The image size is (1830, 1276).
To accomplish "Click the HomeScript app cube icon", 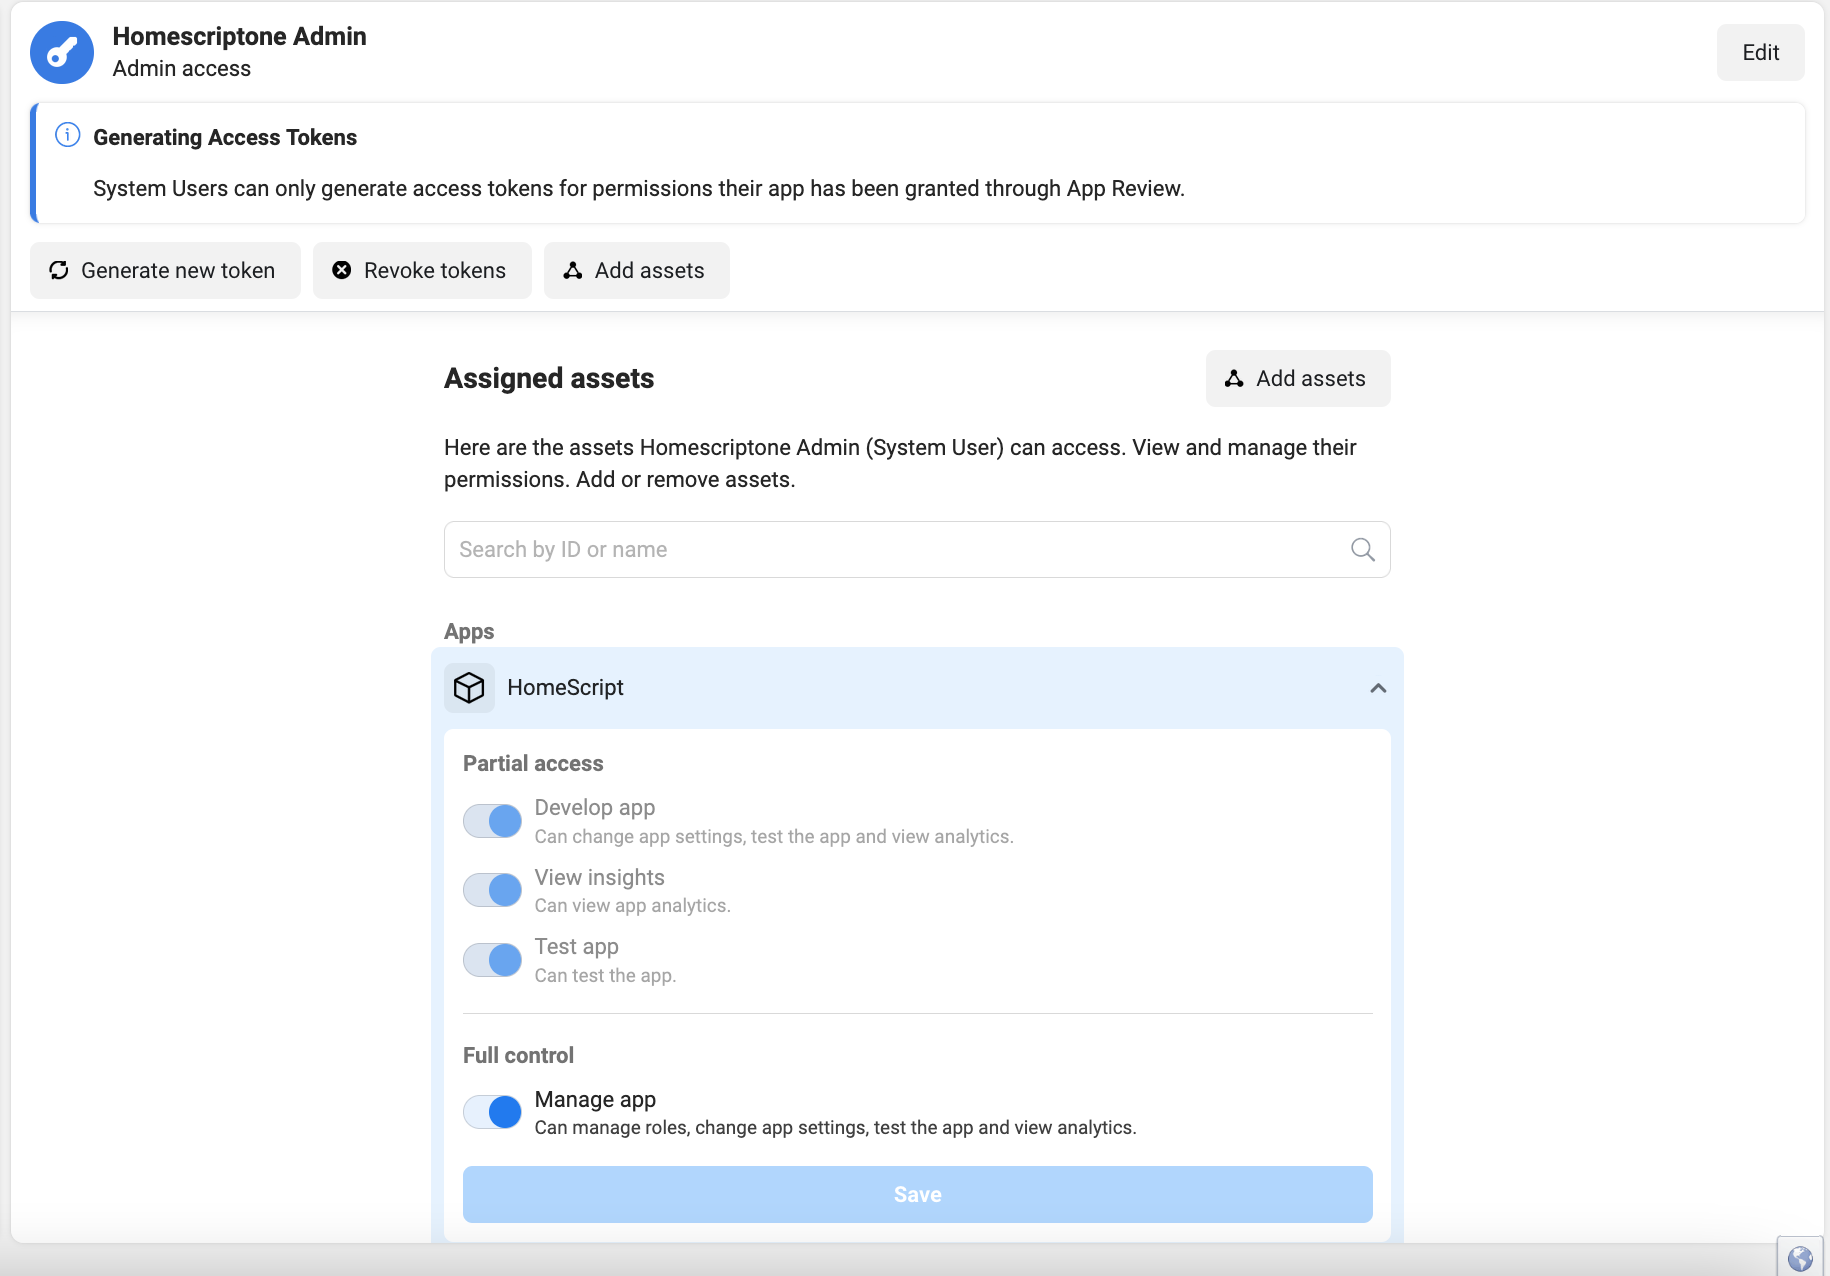I will (x=469, y=688).
